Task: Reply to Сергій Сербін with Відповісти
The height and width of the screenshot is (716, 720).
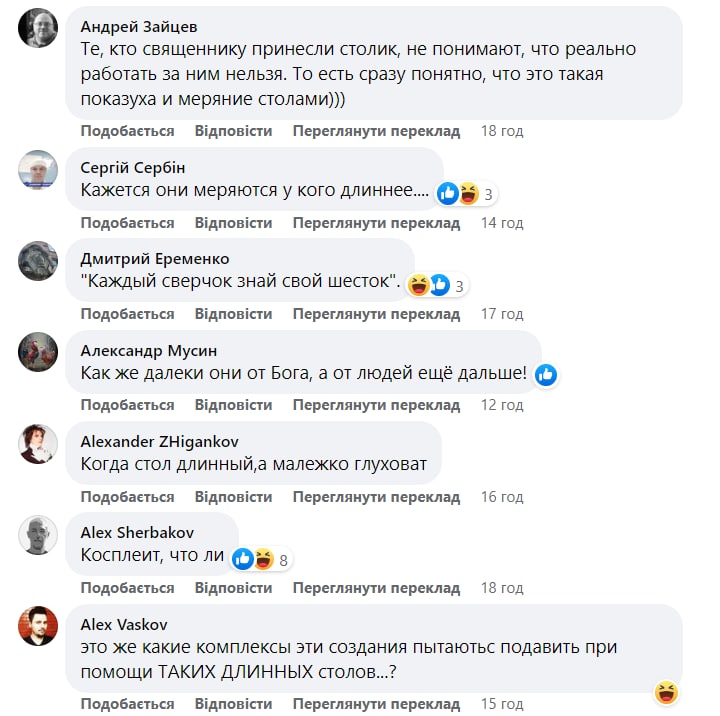Action: coord(233,222)
